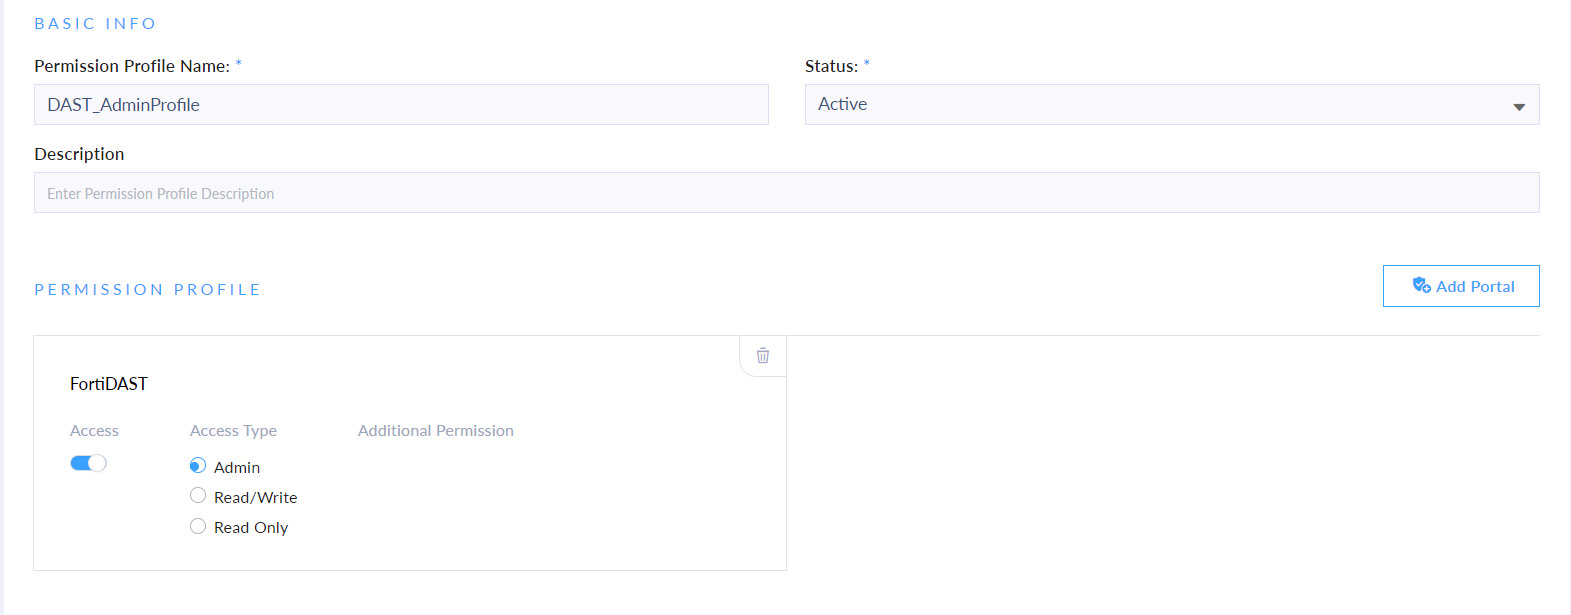Pick the Read Only radio option

pos(198,526)
